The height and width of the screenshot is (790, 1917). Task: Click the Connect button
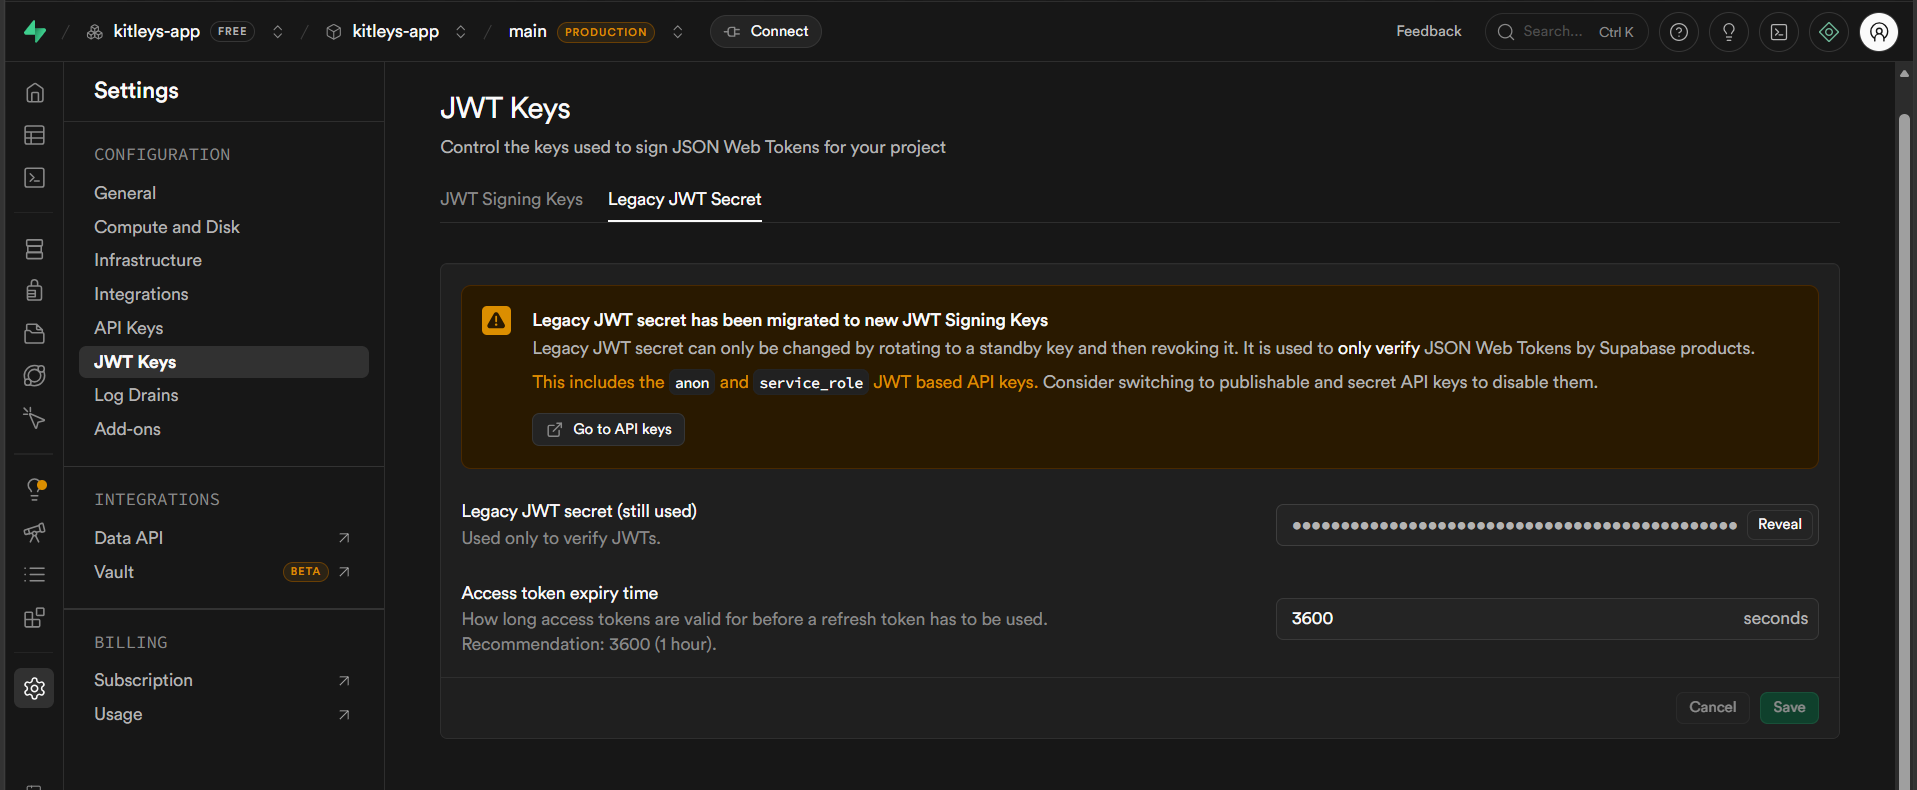pyautogui.click(x=766, y=32)
